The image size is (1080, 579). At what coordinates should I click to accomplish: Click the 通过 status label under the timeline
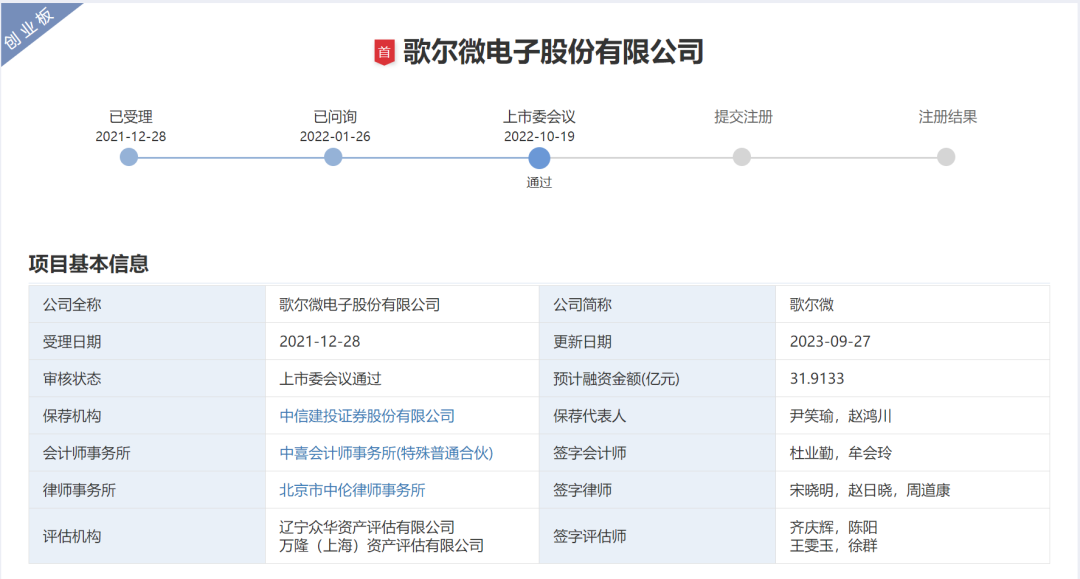coord(540,182)
